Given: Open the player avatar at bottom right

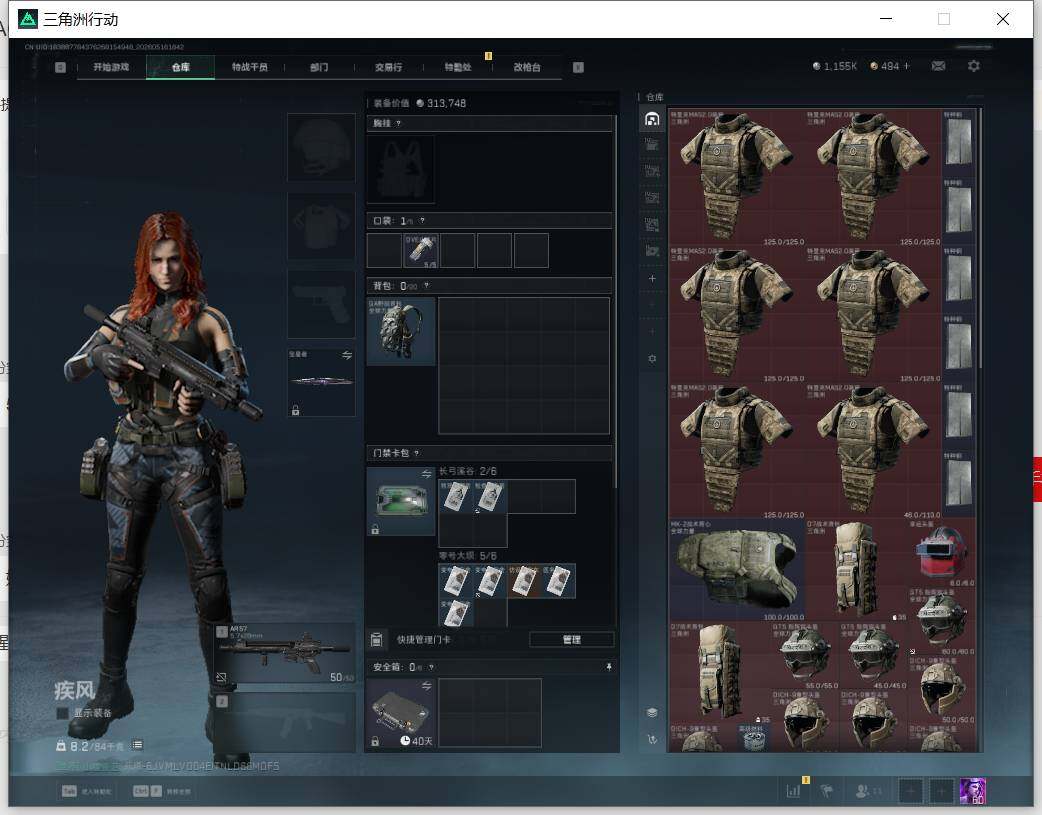Looking at the screenshot, I should (973, 791).
